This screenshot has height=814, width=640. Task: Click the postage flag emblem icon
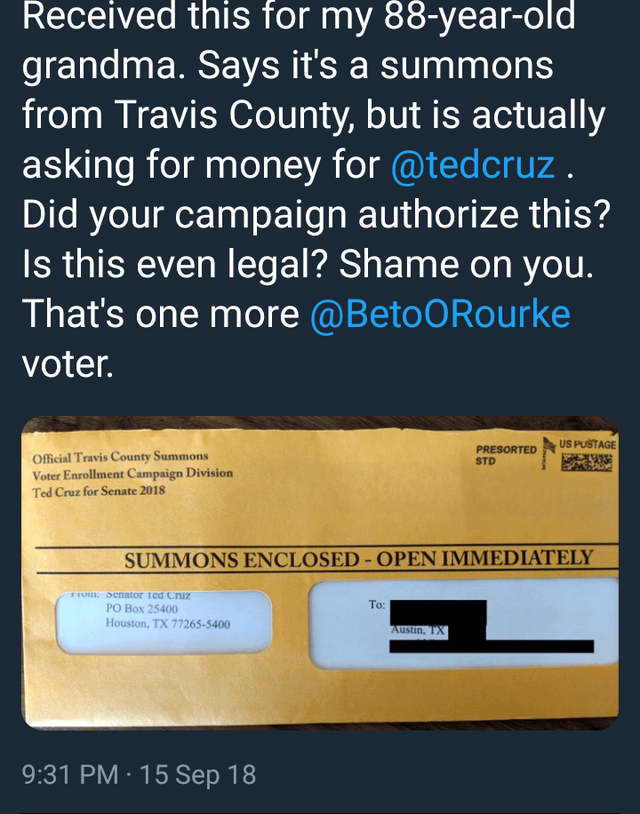[x=546, y=451]
